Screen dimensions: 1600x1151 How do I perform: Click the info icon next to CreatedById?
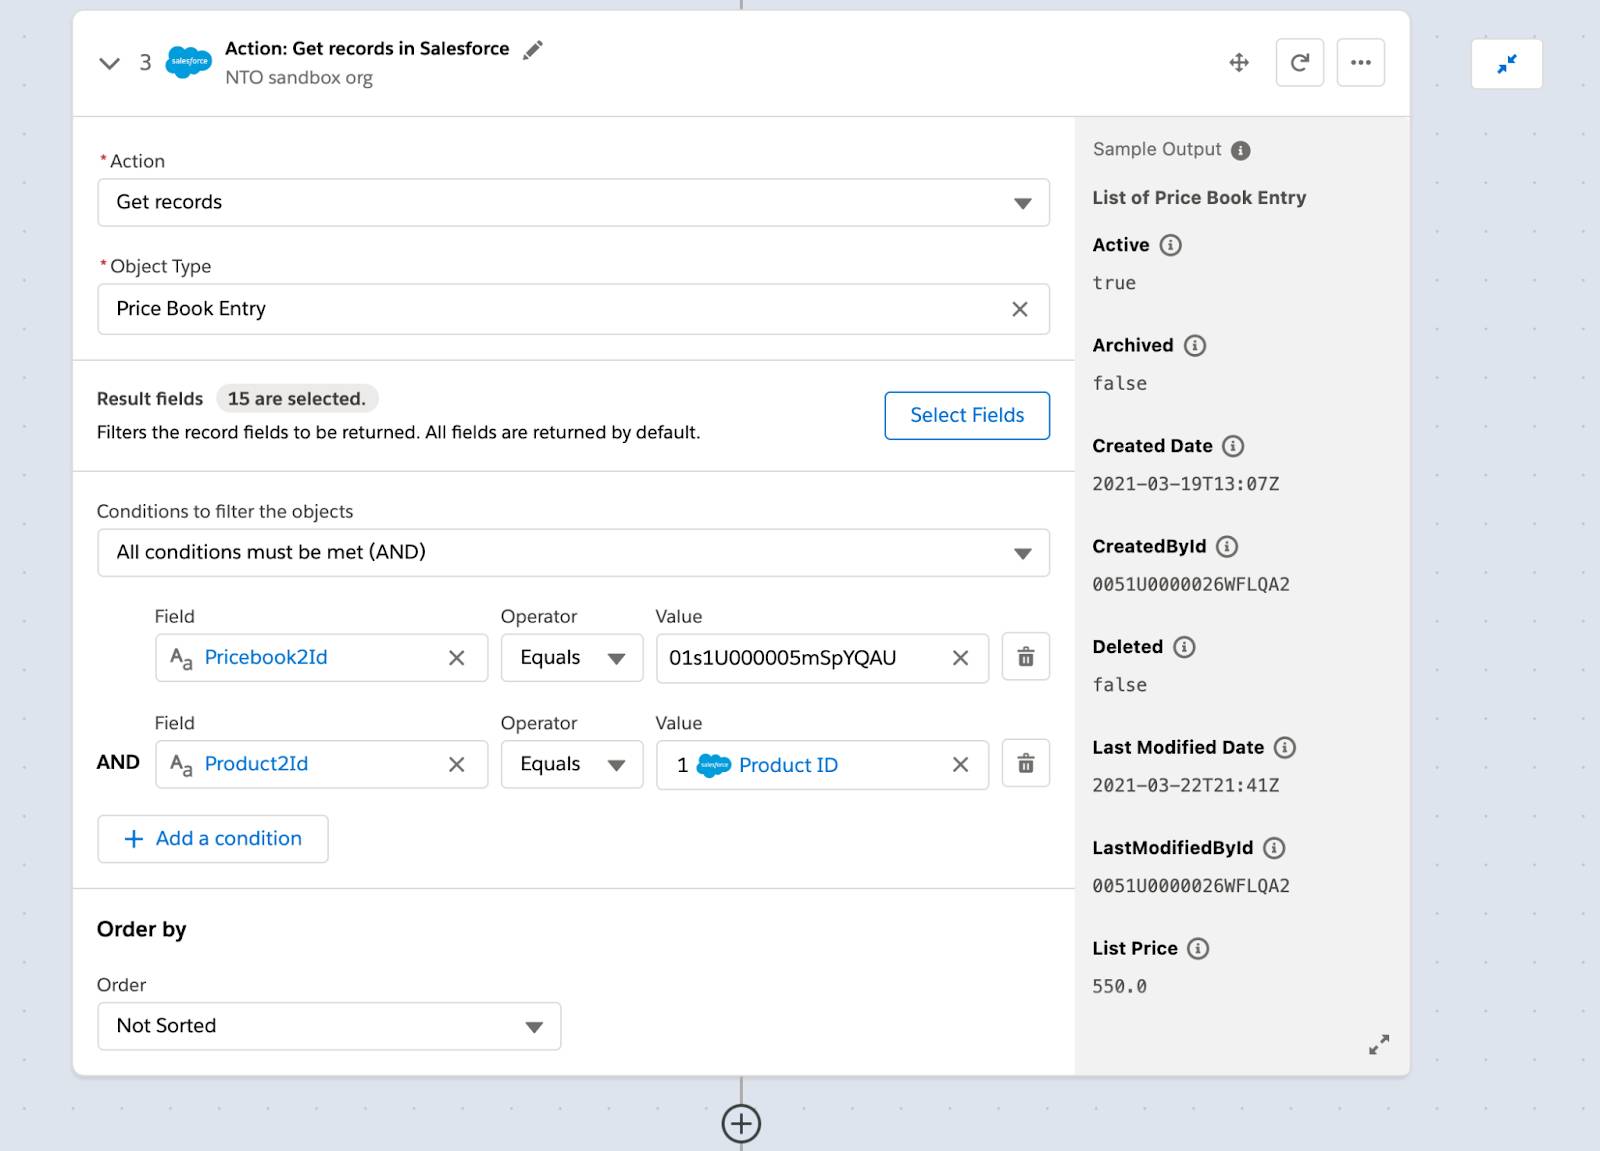(1227, 547)
